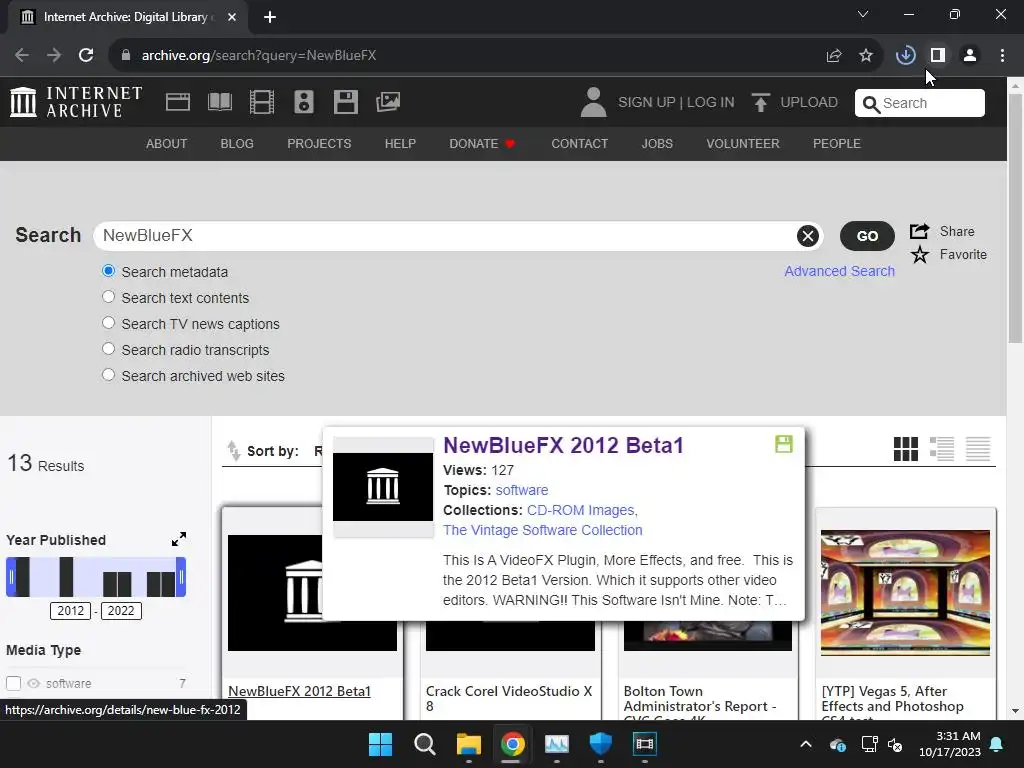Click SIGN UP link

pyautogui.click(x=647, y=103)
